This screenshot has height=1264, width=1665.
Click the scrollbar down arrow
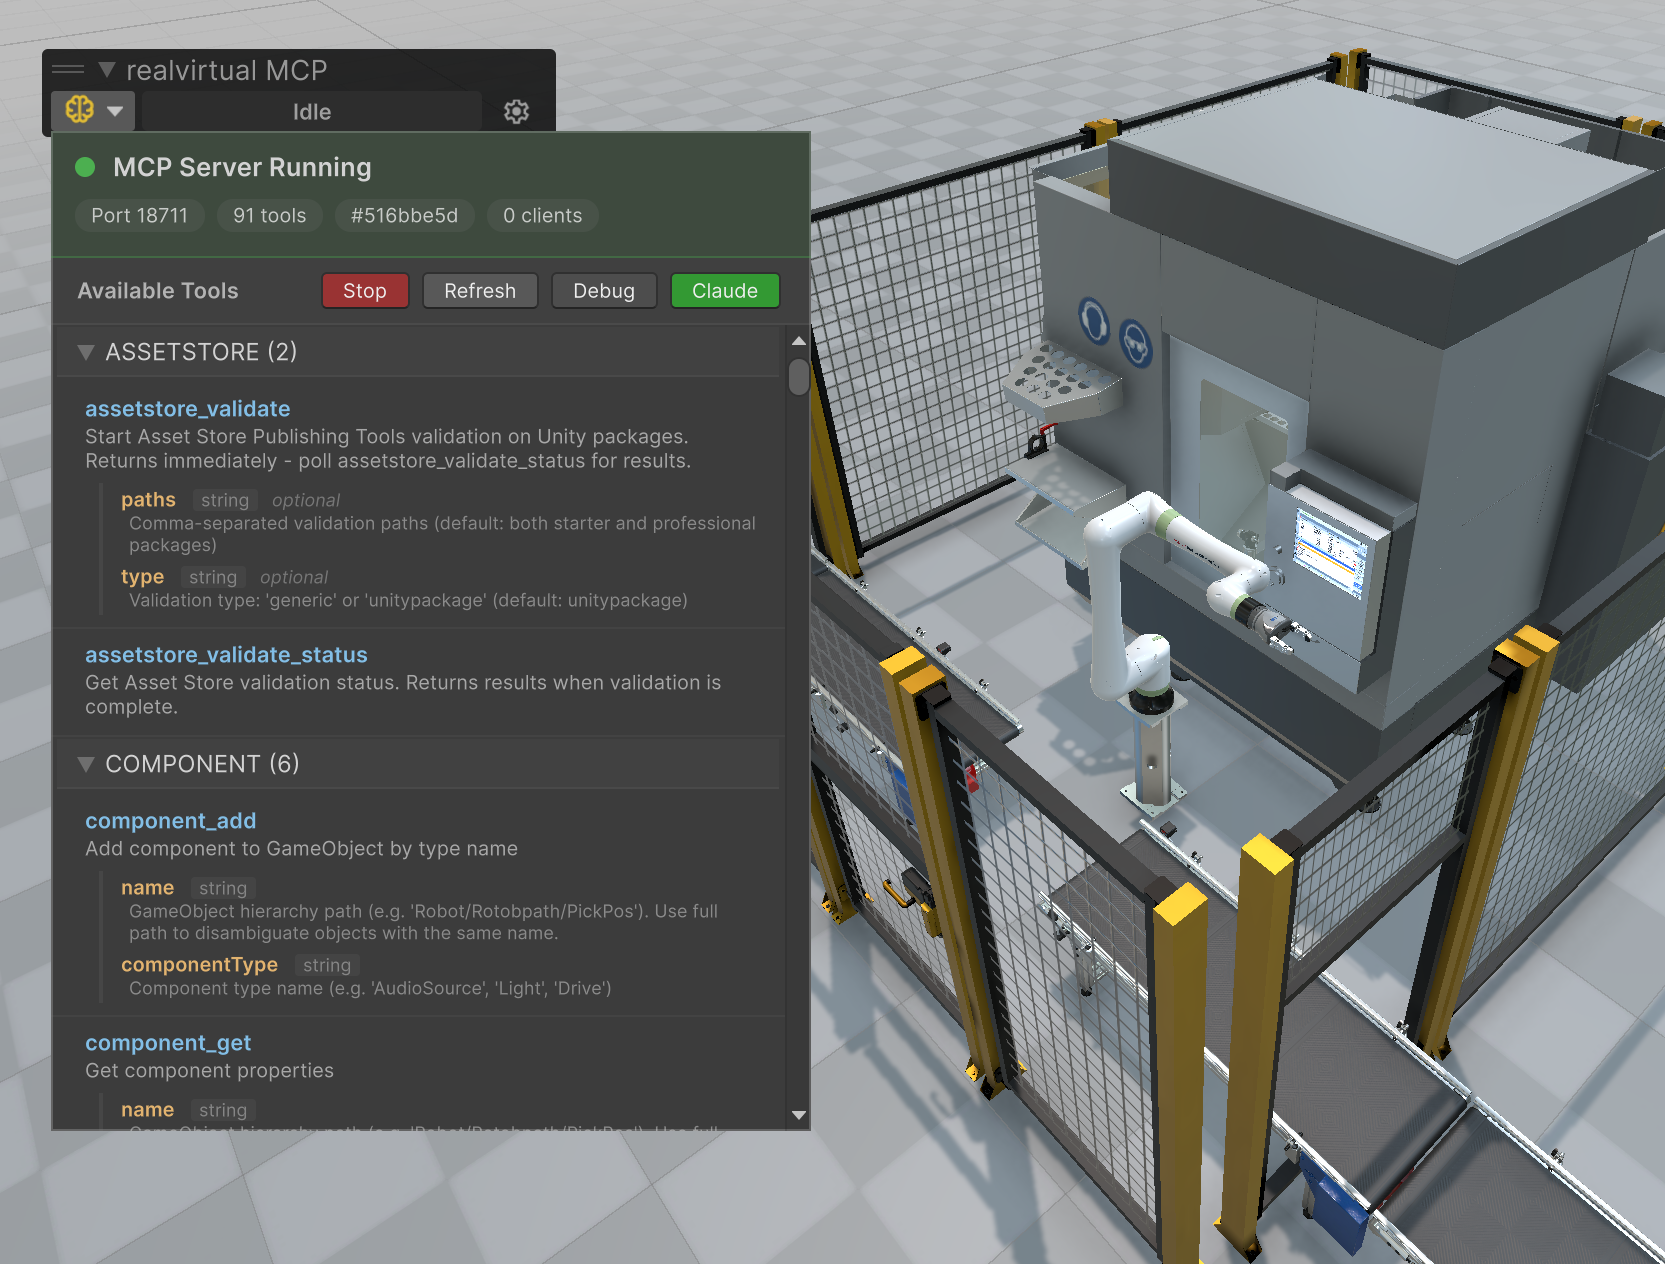tap(798, 1115)
